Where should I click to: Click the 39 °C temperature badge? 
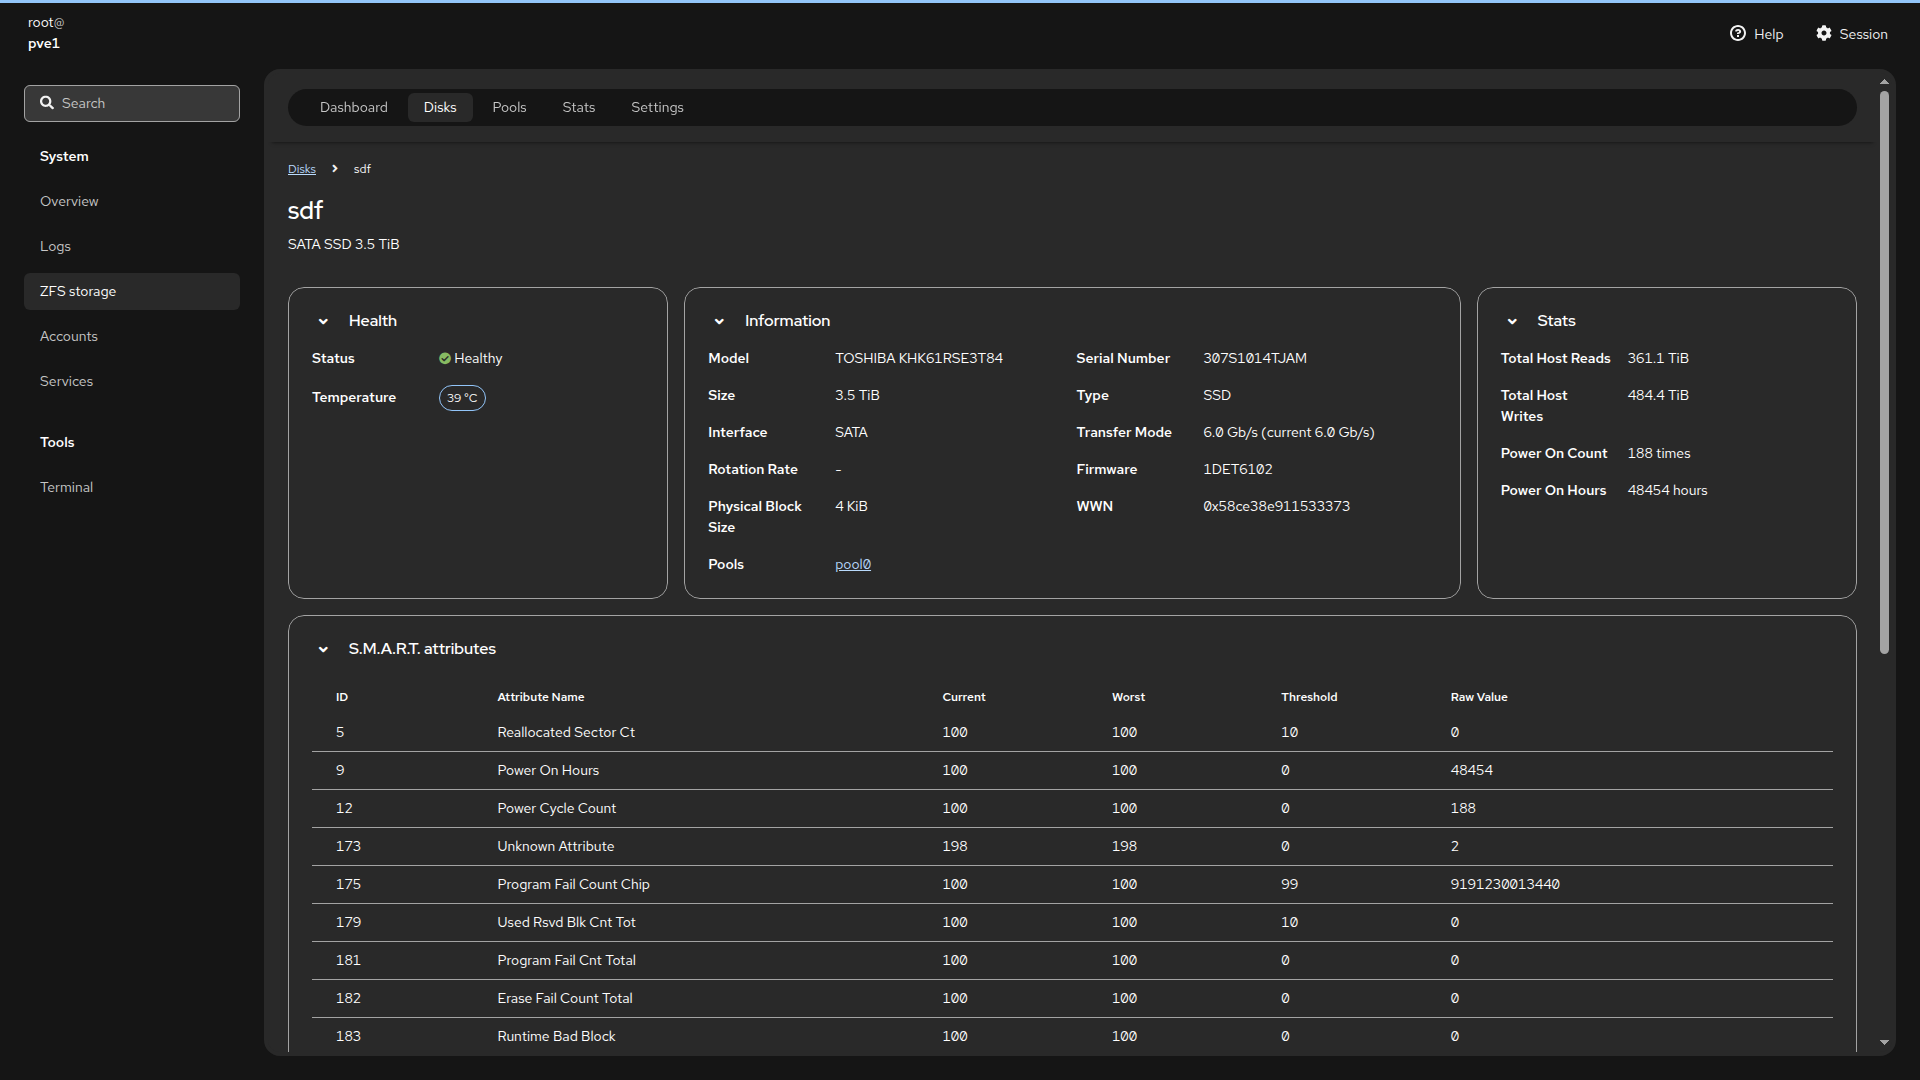(x=462, y=398)
